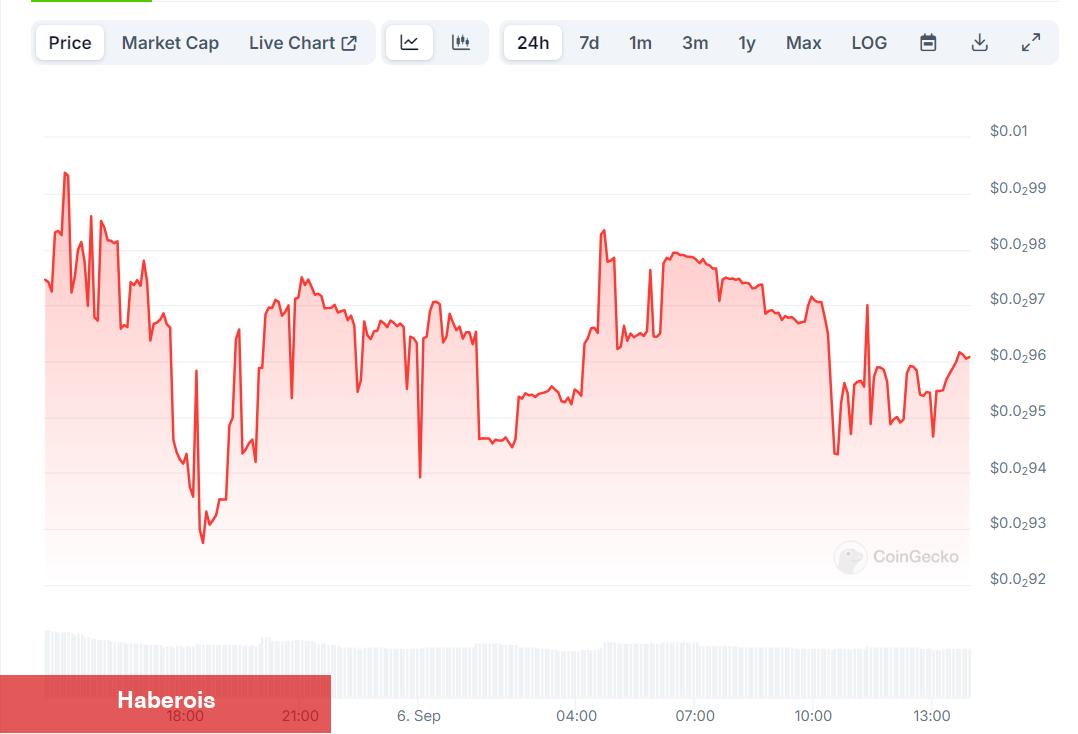Click the $0.0₂95 axis label
The height and width of the screenshot is (734, 1078).
click(1018, 411)
